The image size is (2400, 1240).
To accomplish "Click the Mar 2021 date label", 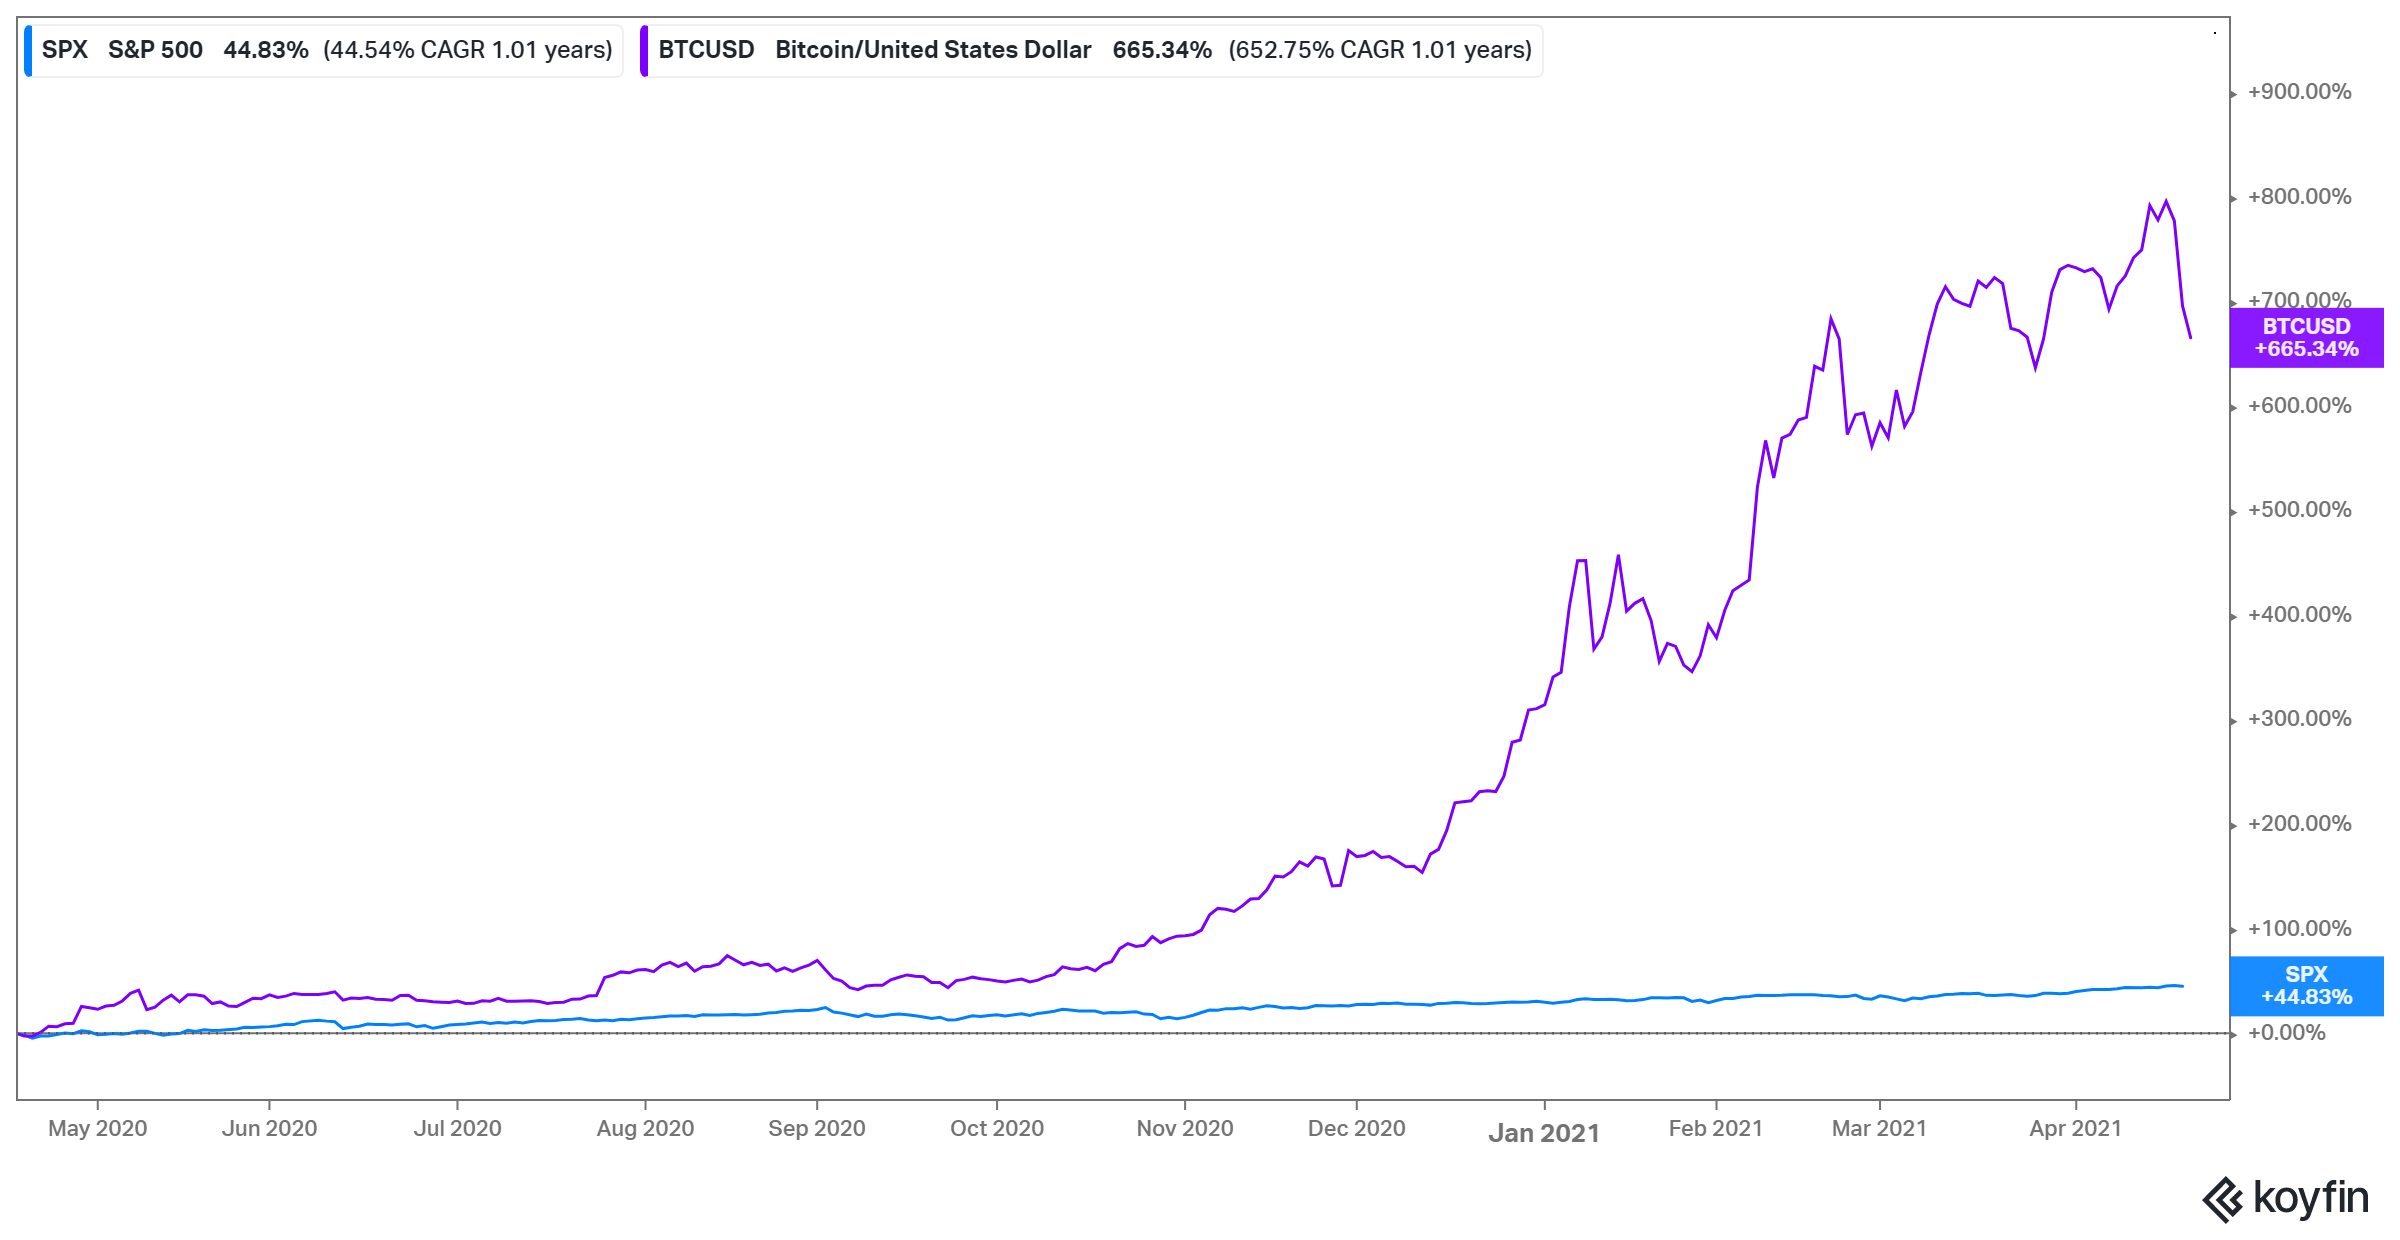I will tap(1879, 1128).
